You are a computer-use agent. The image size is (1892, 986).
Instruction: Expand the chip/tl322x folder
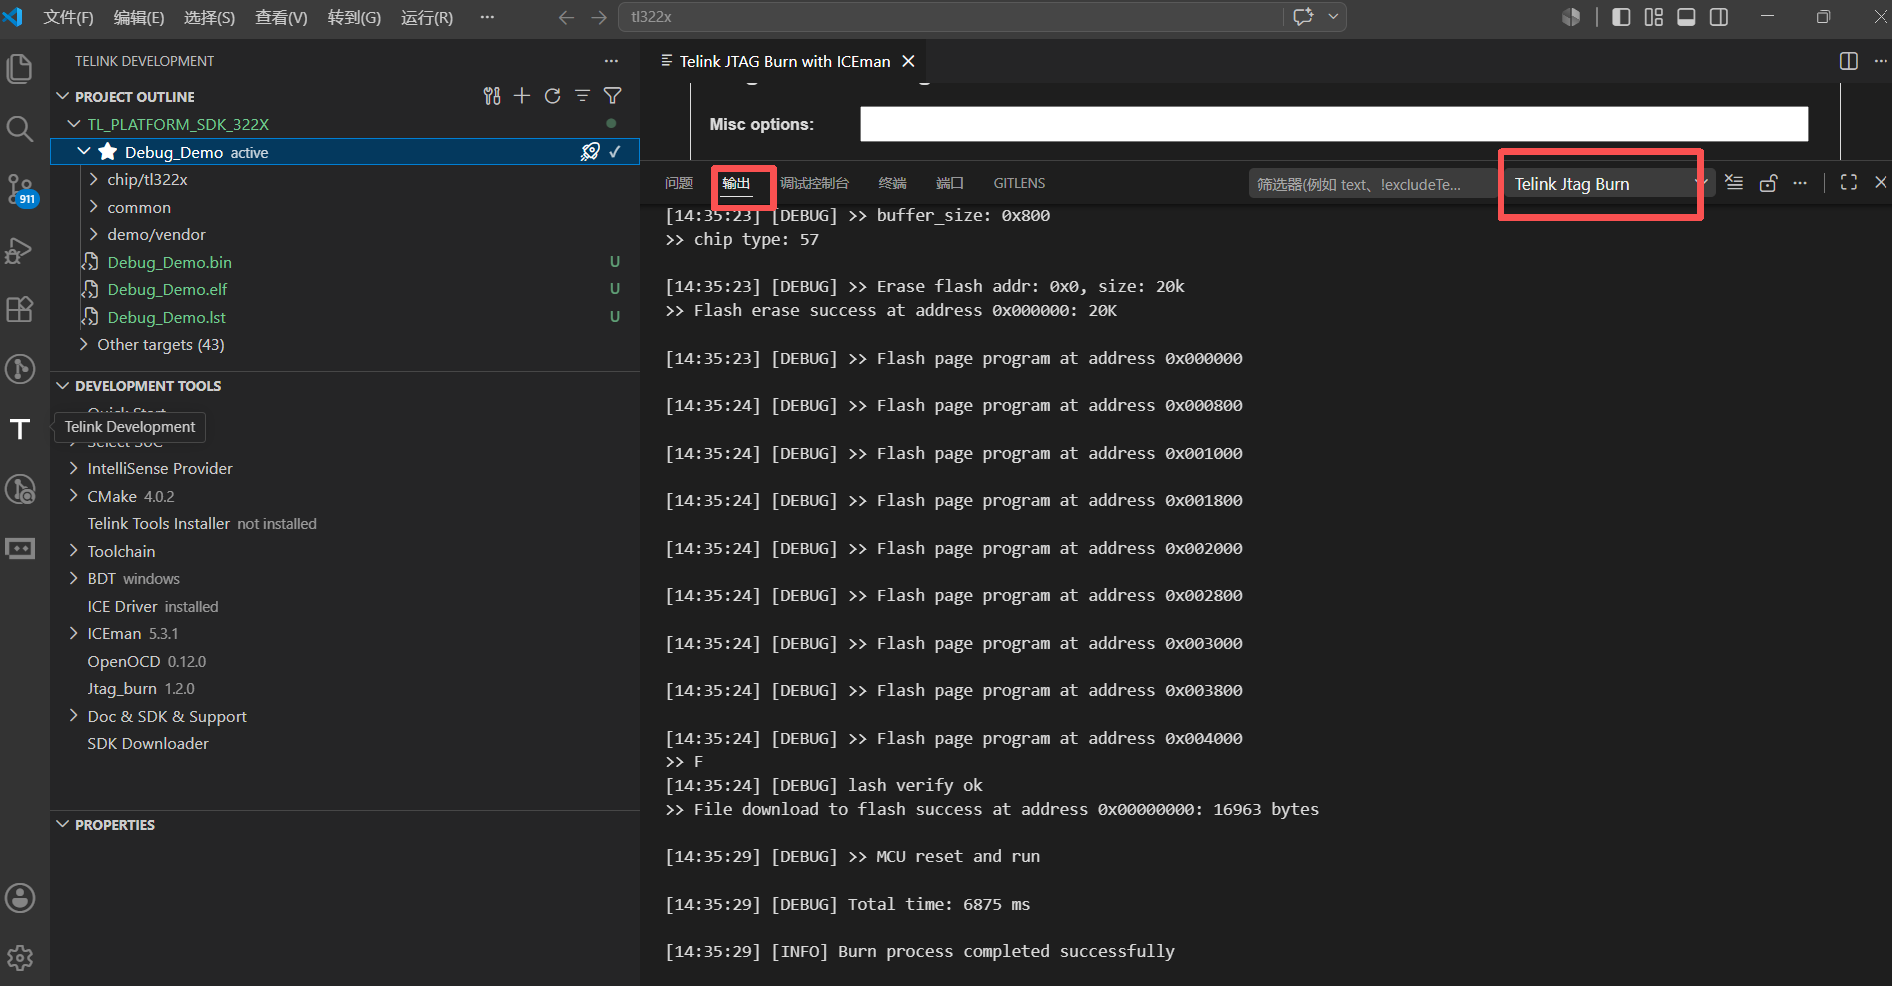(94, 179)
